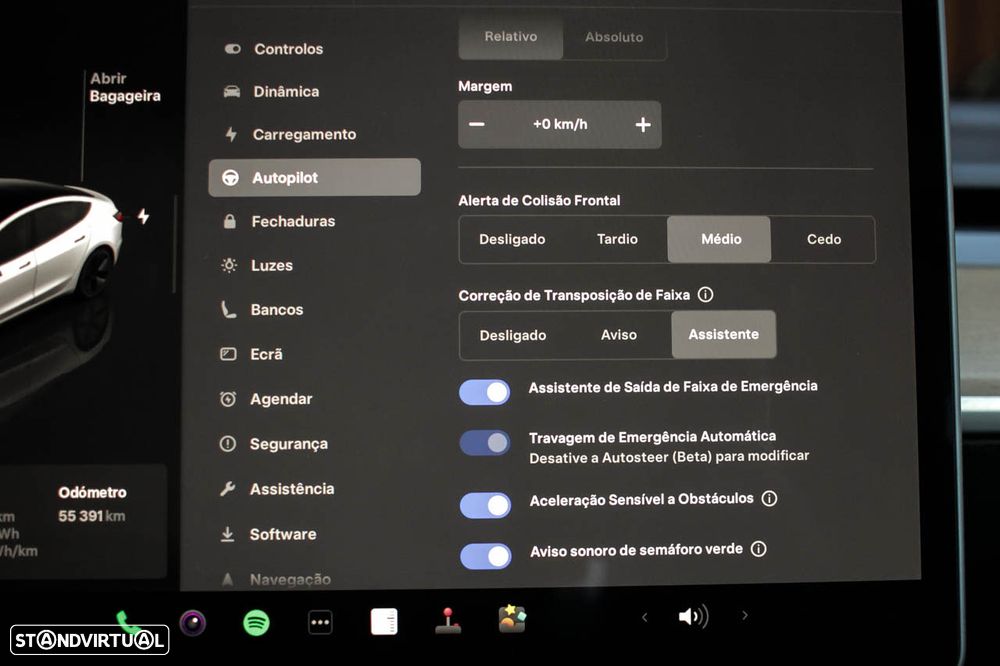Click the Fechaduras padlock icon
The image size is (1000, 666).
(x=230, y=221)
